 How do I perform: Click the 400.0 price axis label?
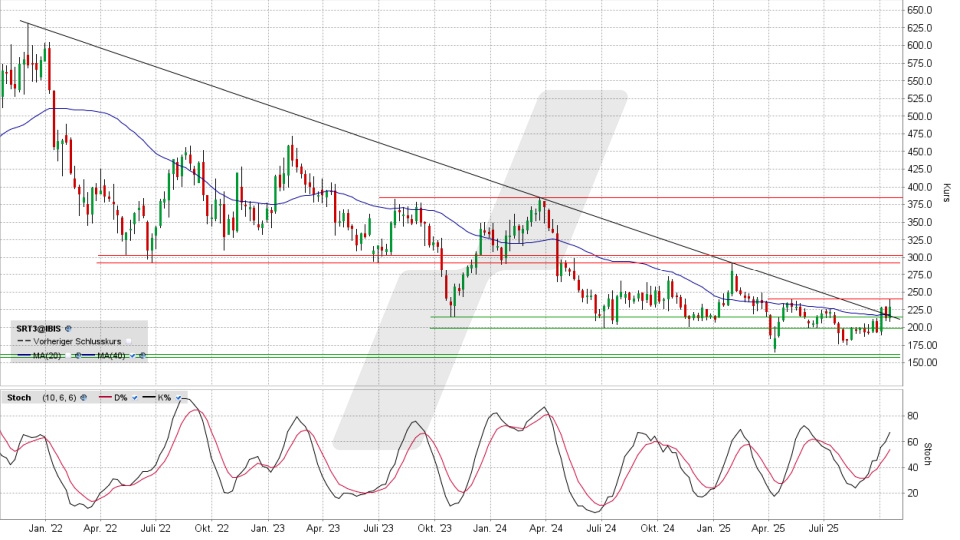[920, 187]
